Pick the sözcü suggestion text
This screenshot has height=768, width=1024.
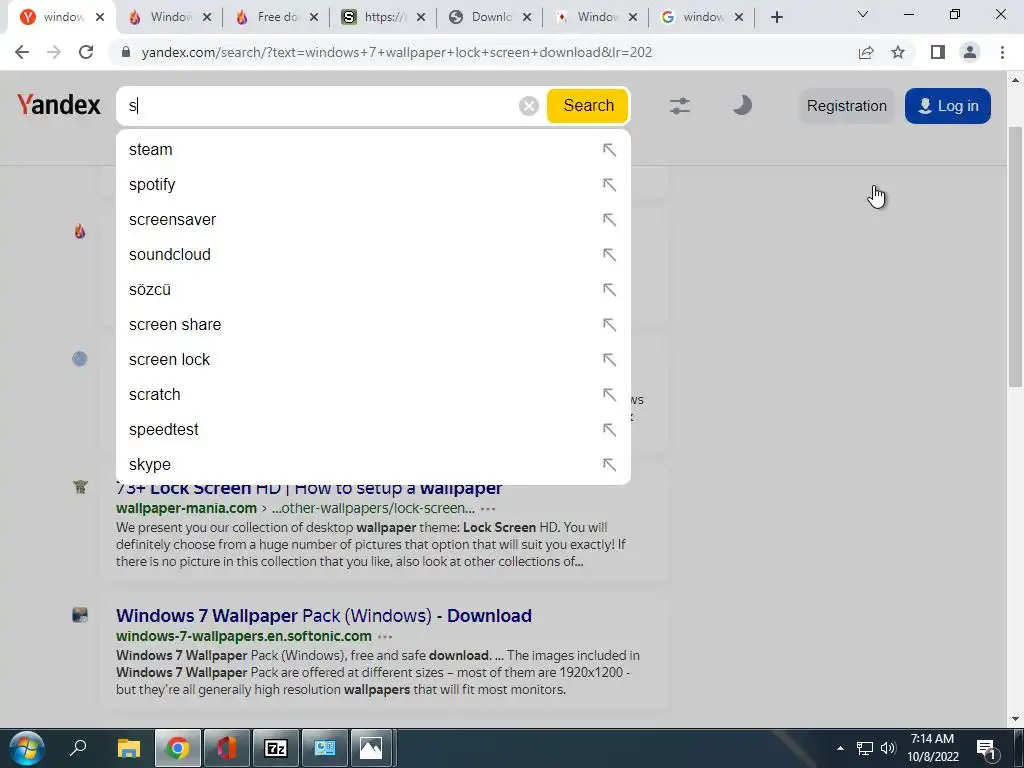point(150,289)
